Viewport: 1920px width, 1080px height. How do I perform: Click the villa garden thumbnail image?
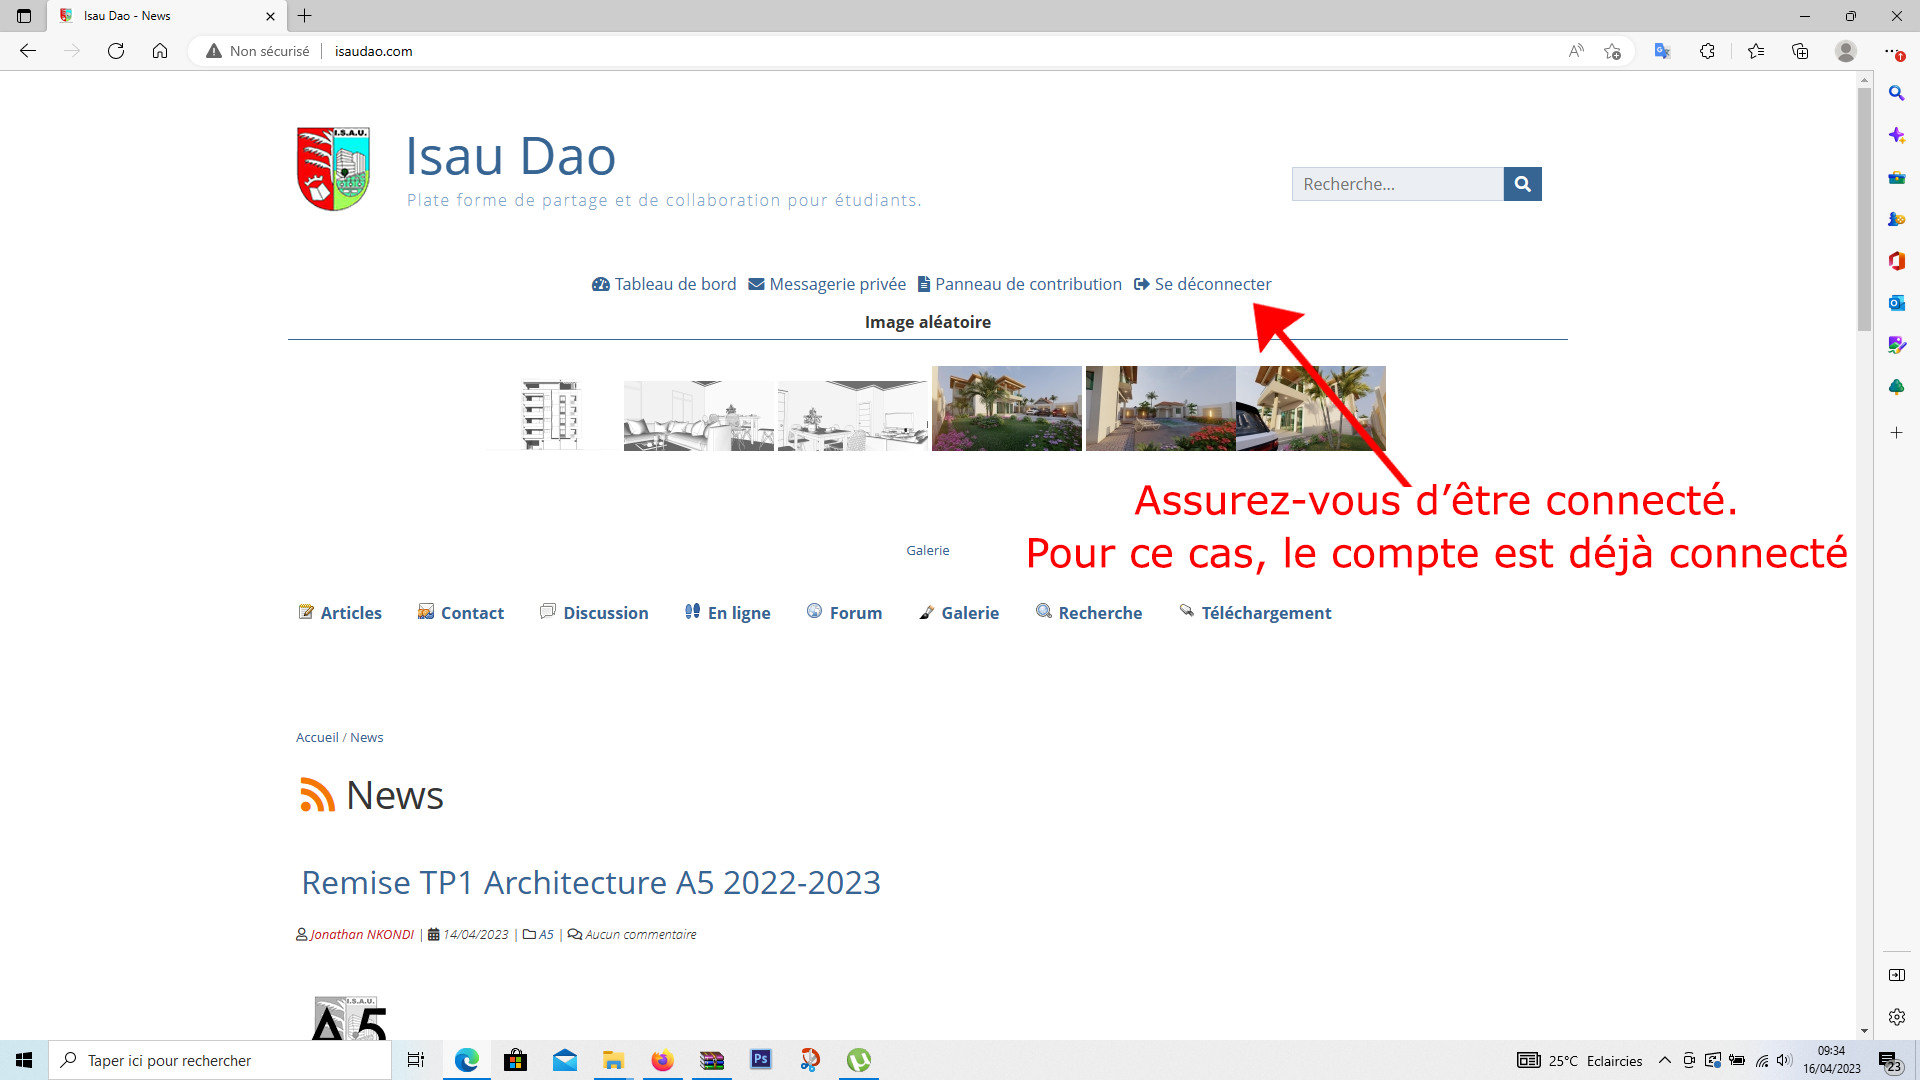pyautogui.click(x=1006, y=408)
